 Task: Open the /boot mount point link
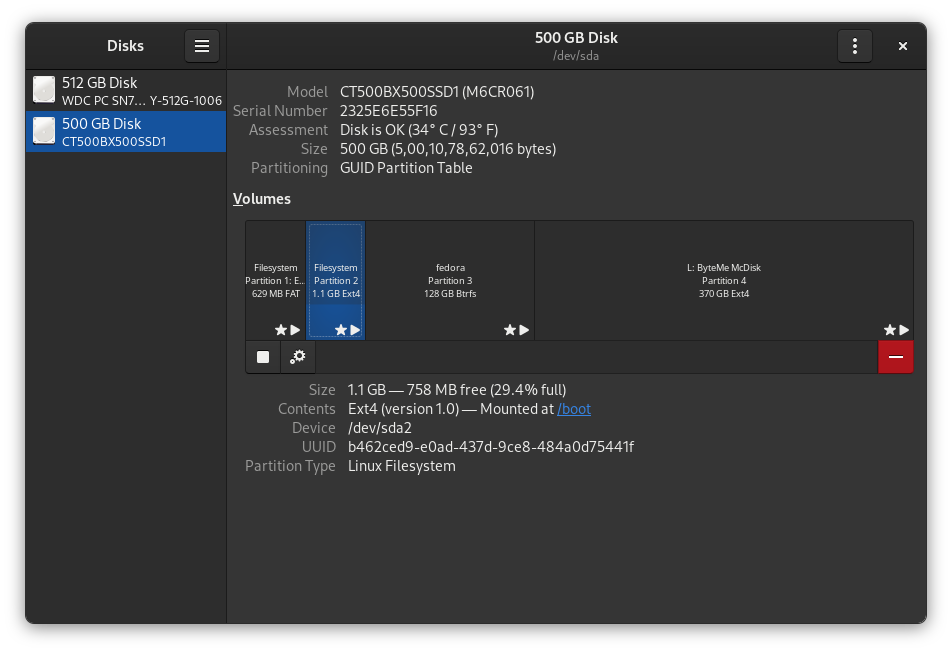coord(574,409)
